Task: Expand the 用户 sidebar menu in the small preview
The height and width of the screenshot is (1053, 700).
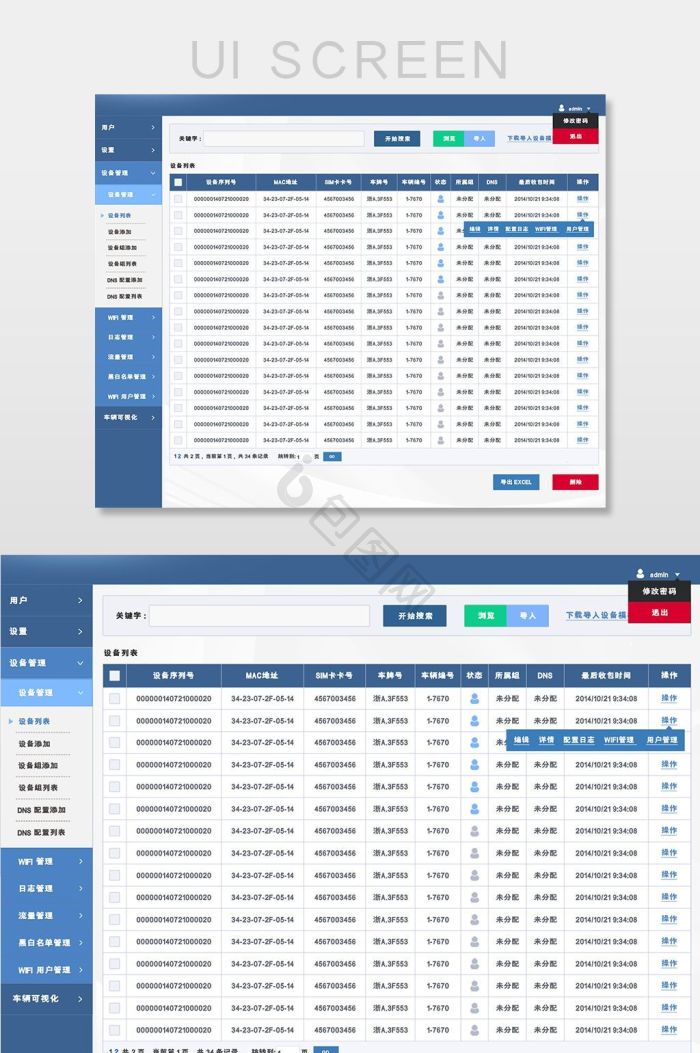Action: pos(128,127)
